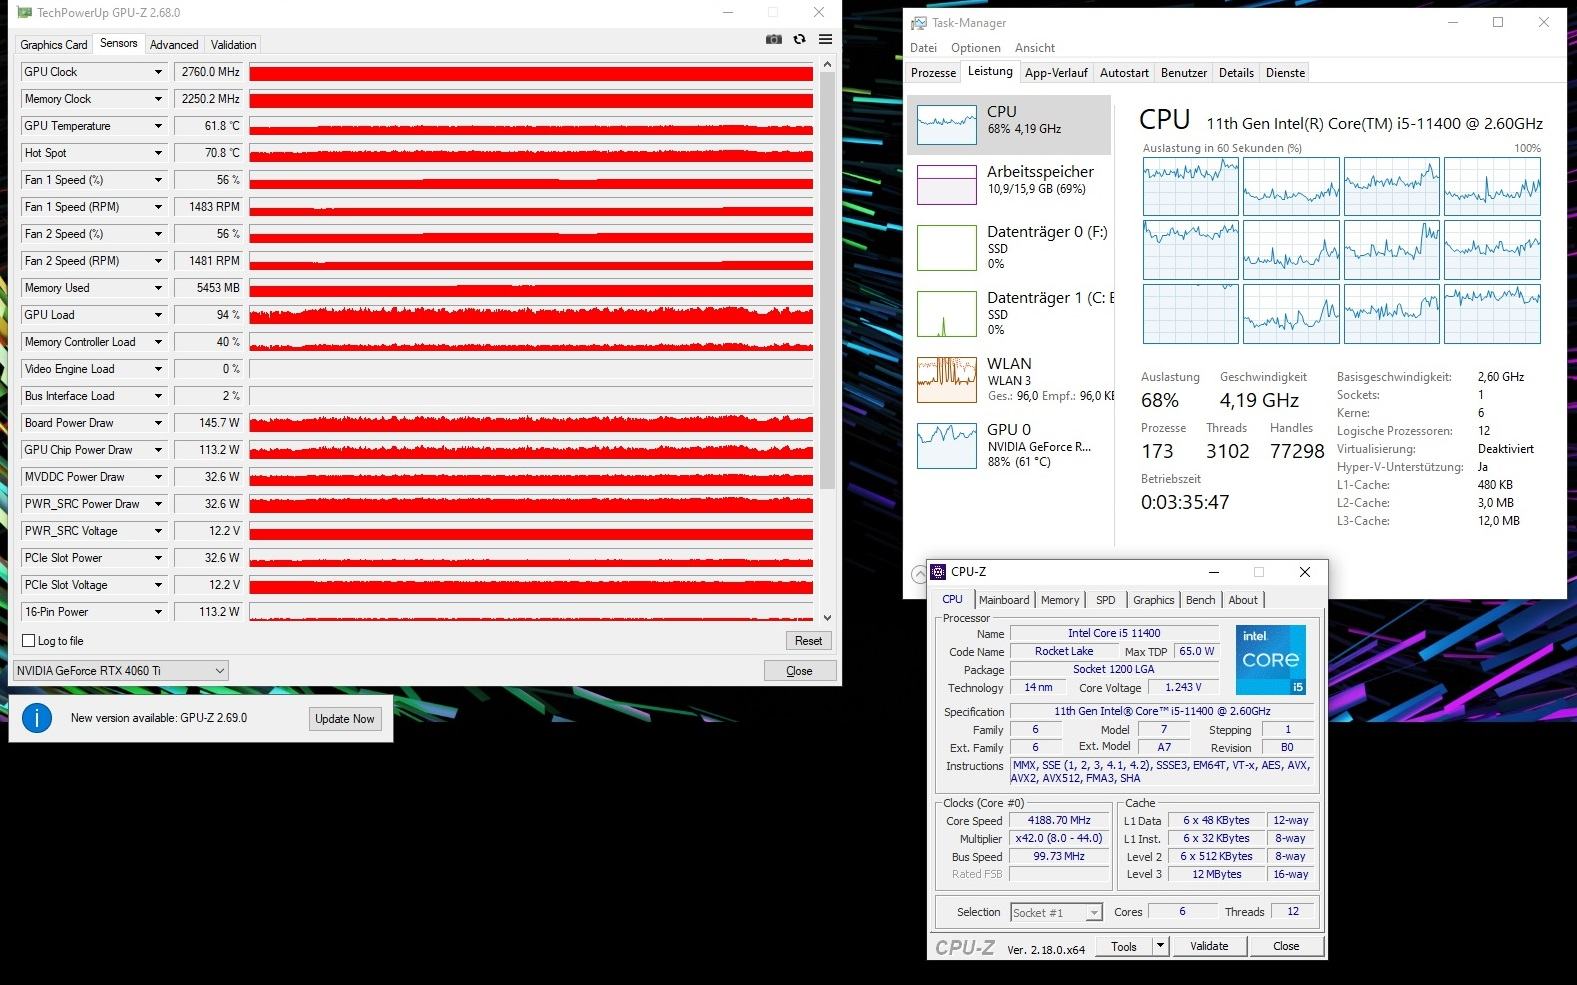Select Arbeitsspeicher in Task-Manager sidebar
This screenshot has width=1577, height=985.
pyautogui.click(x=1009, y=185)
